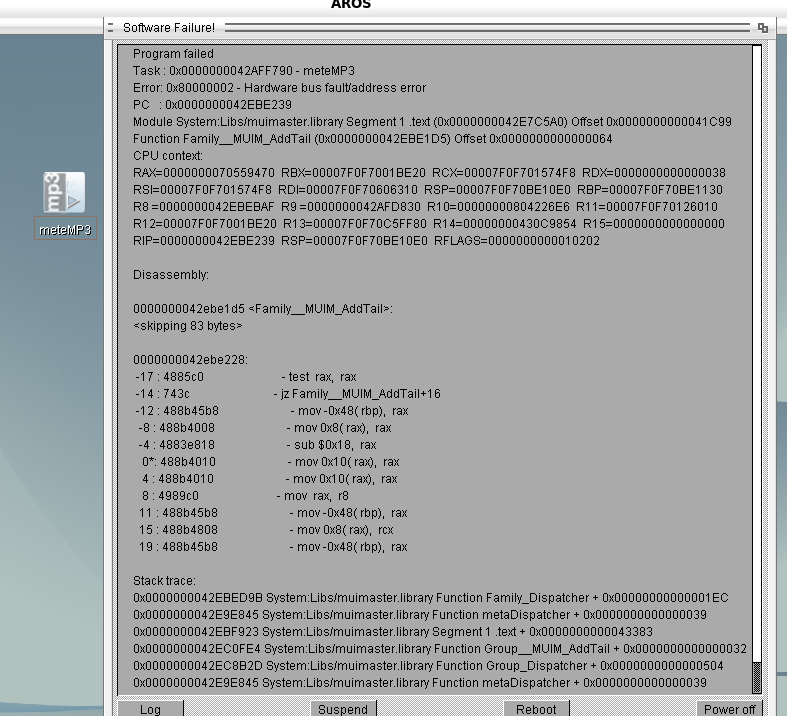
Task: Click the AROS title at top
Action: [351, 5]
